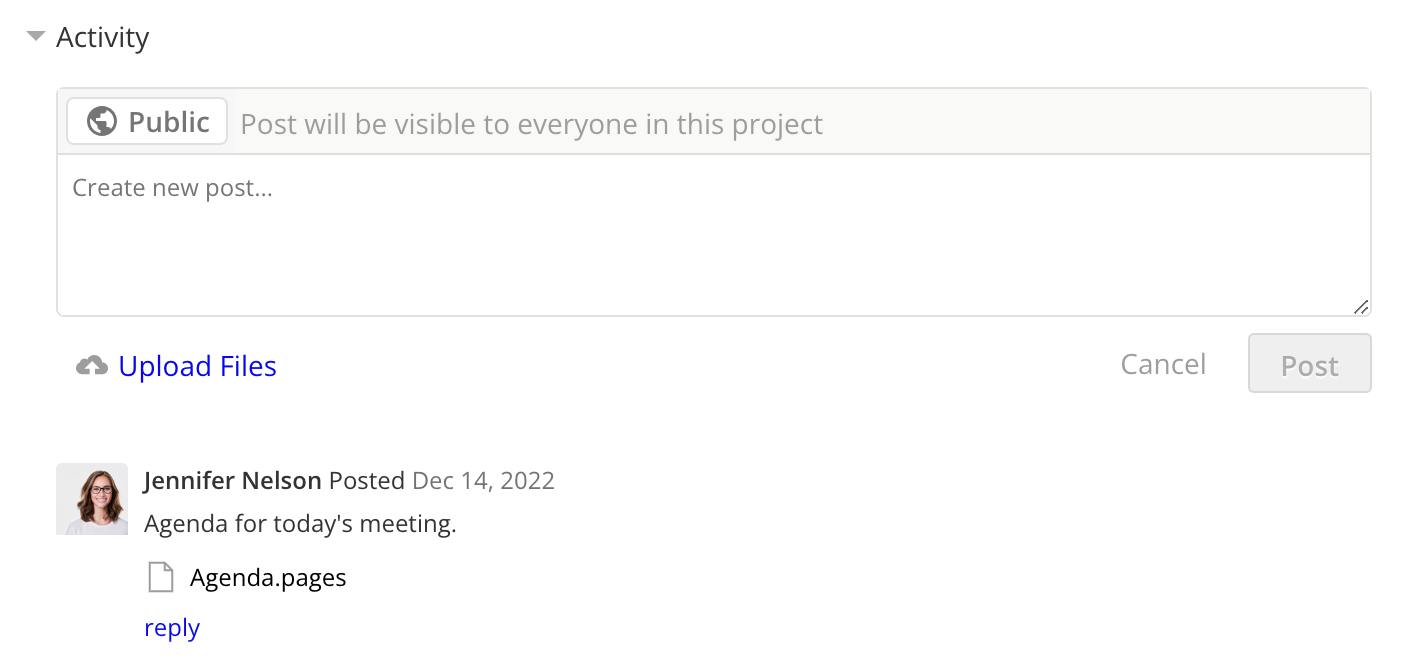
Task: Click the text area resize handle
Action: click(x=1360, y=306)
